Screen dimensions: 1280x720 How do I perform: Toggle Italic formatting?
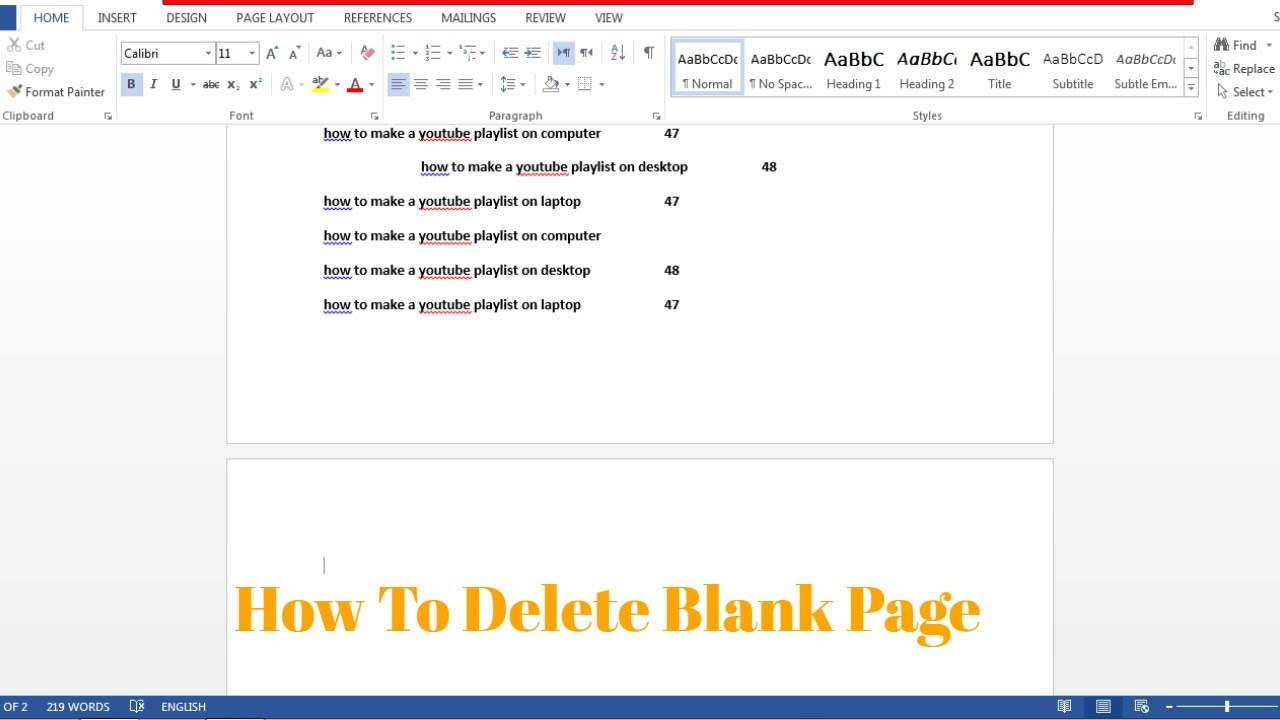tap(153, 85)
